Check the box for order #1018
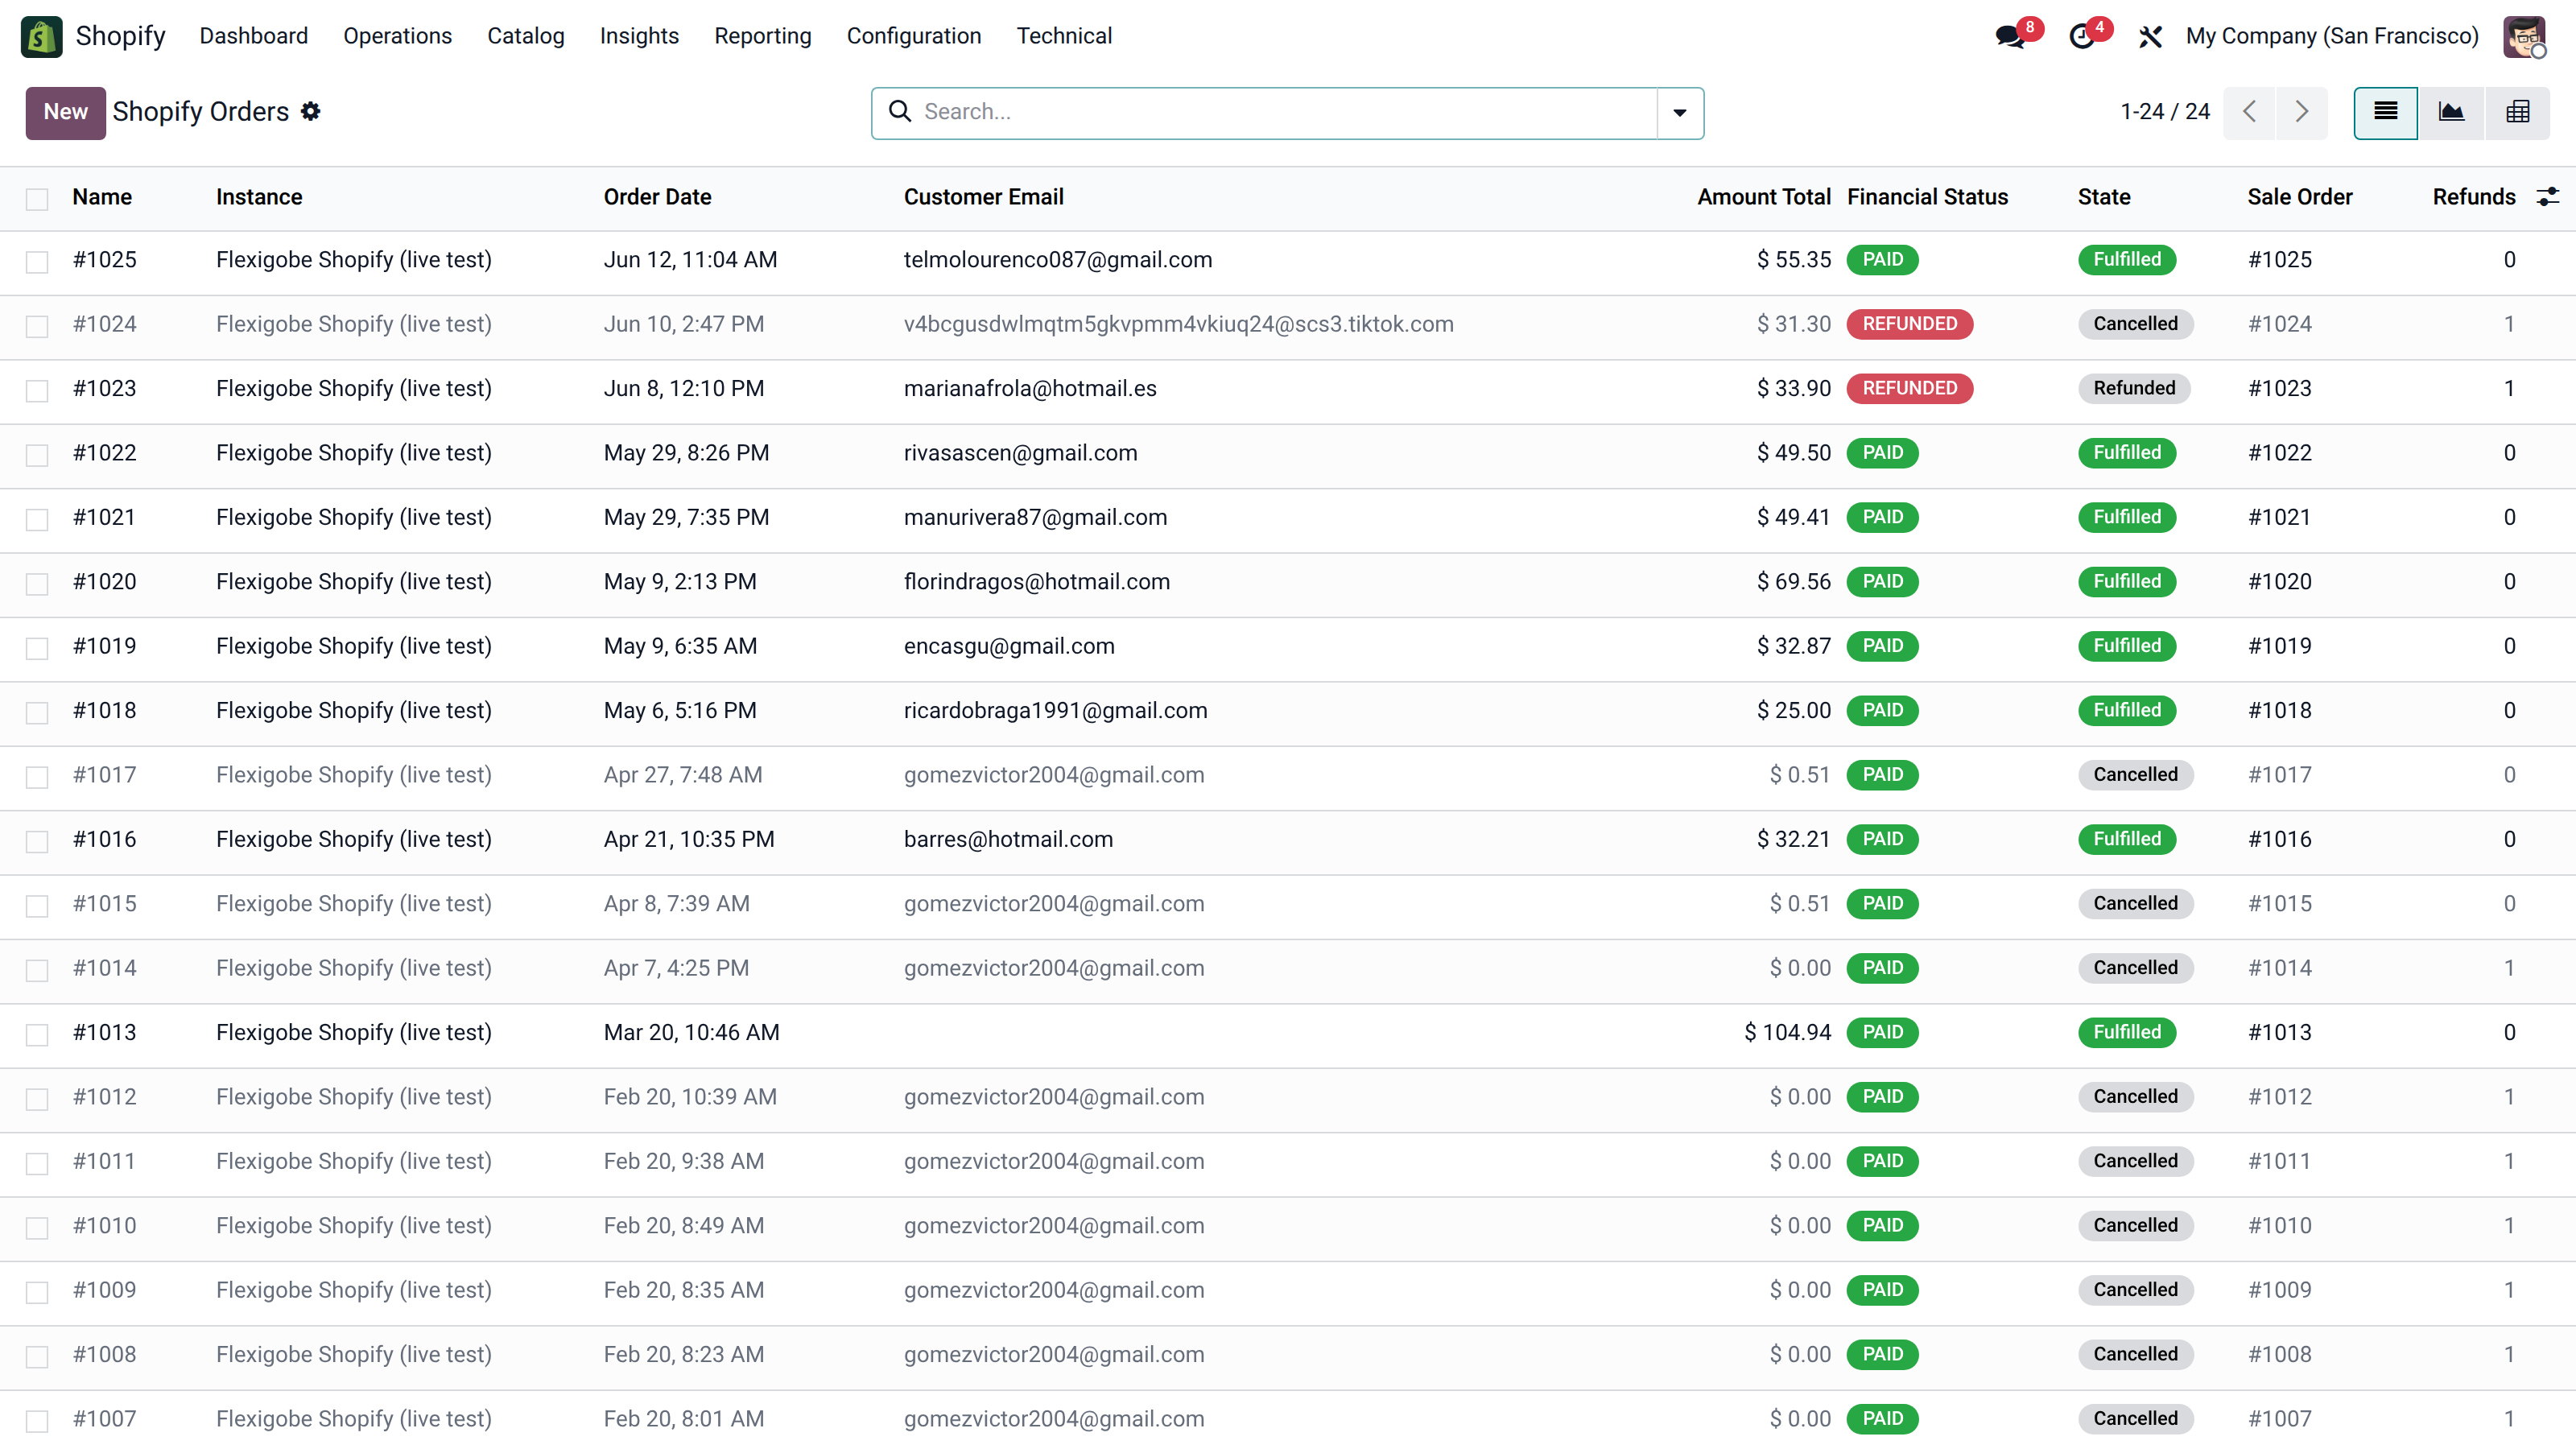 (x=37, y=712)
